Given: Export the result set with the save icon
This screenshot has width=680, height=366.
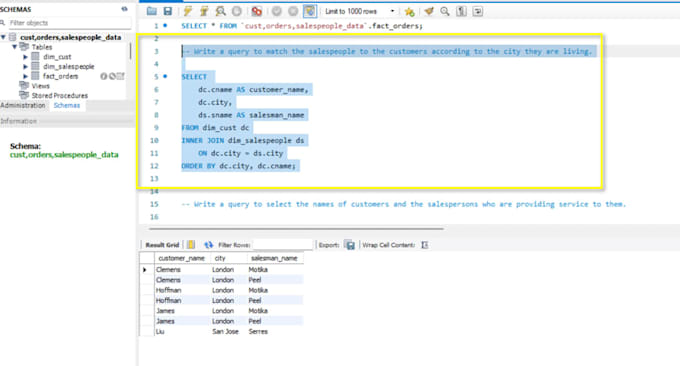Looking at the screenshot, I should [x=350, y=245].
